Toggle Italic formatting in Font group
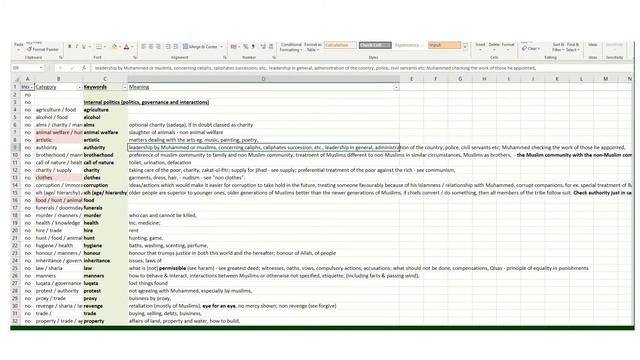The image size is (640, 360). [76, 47]
